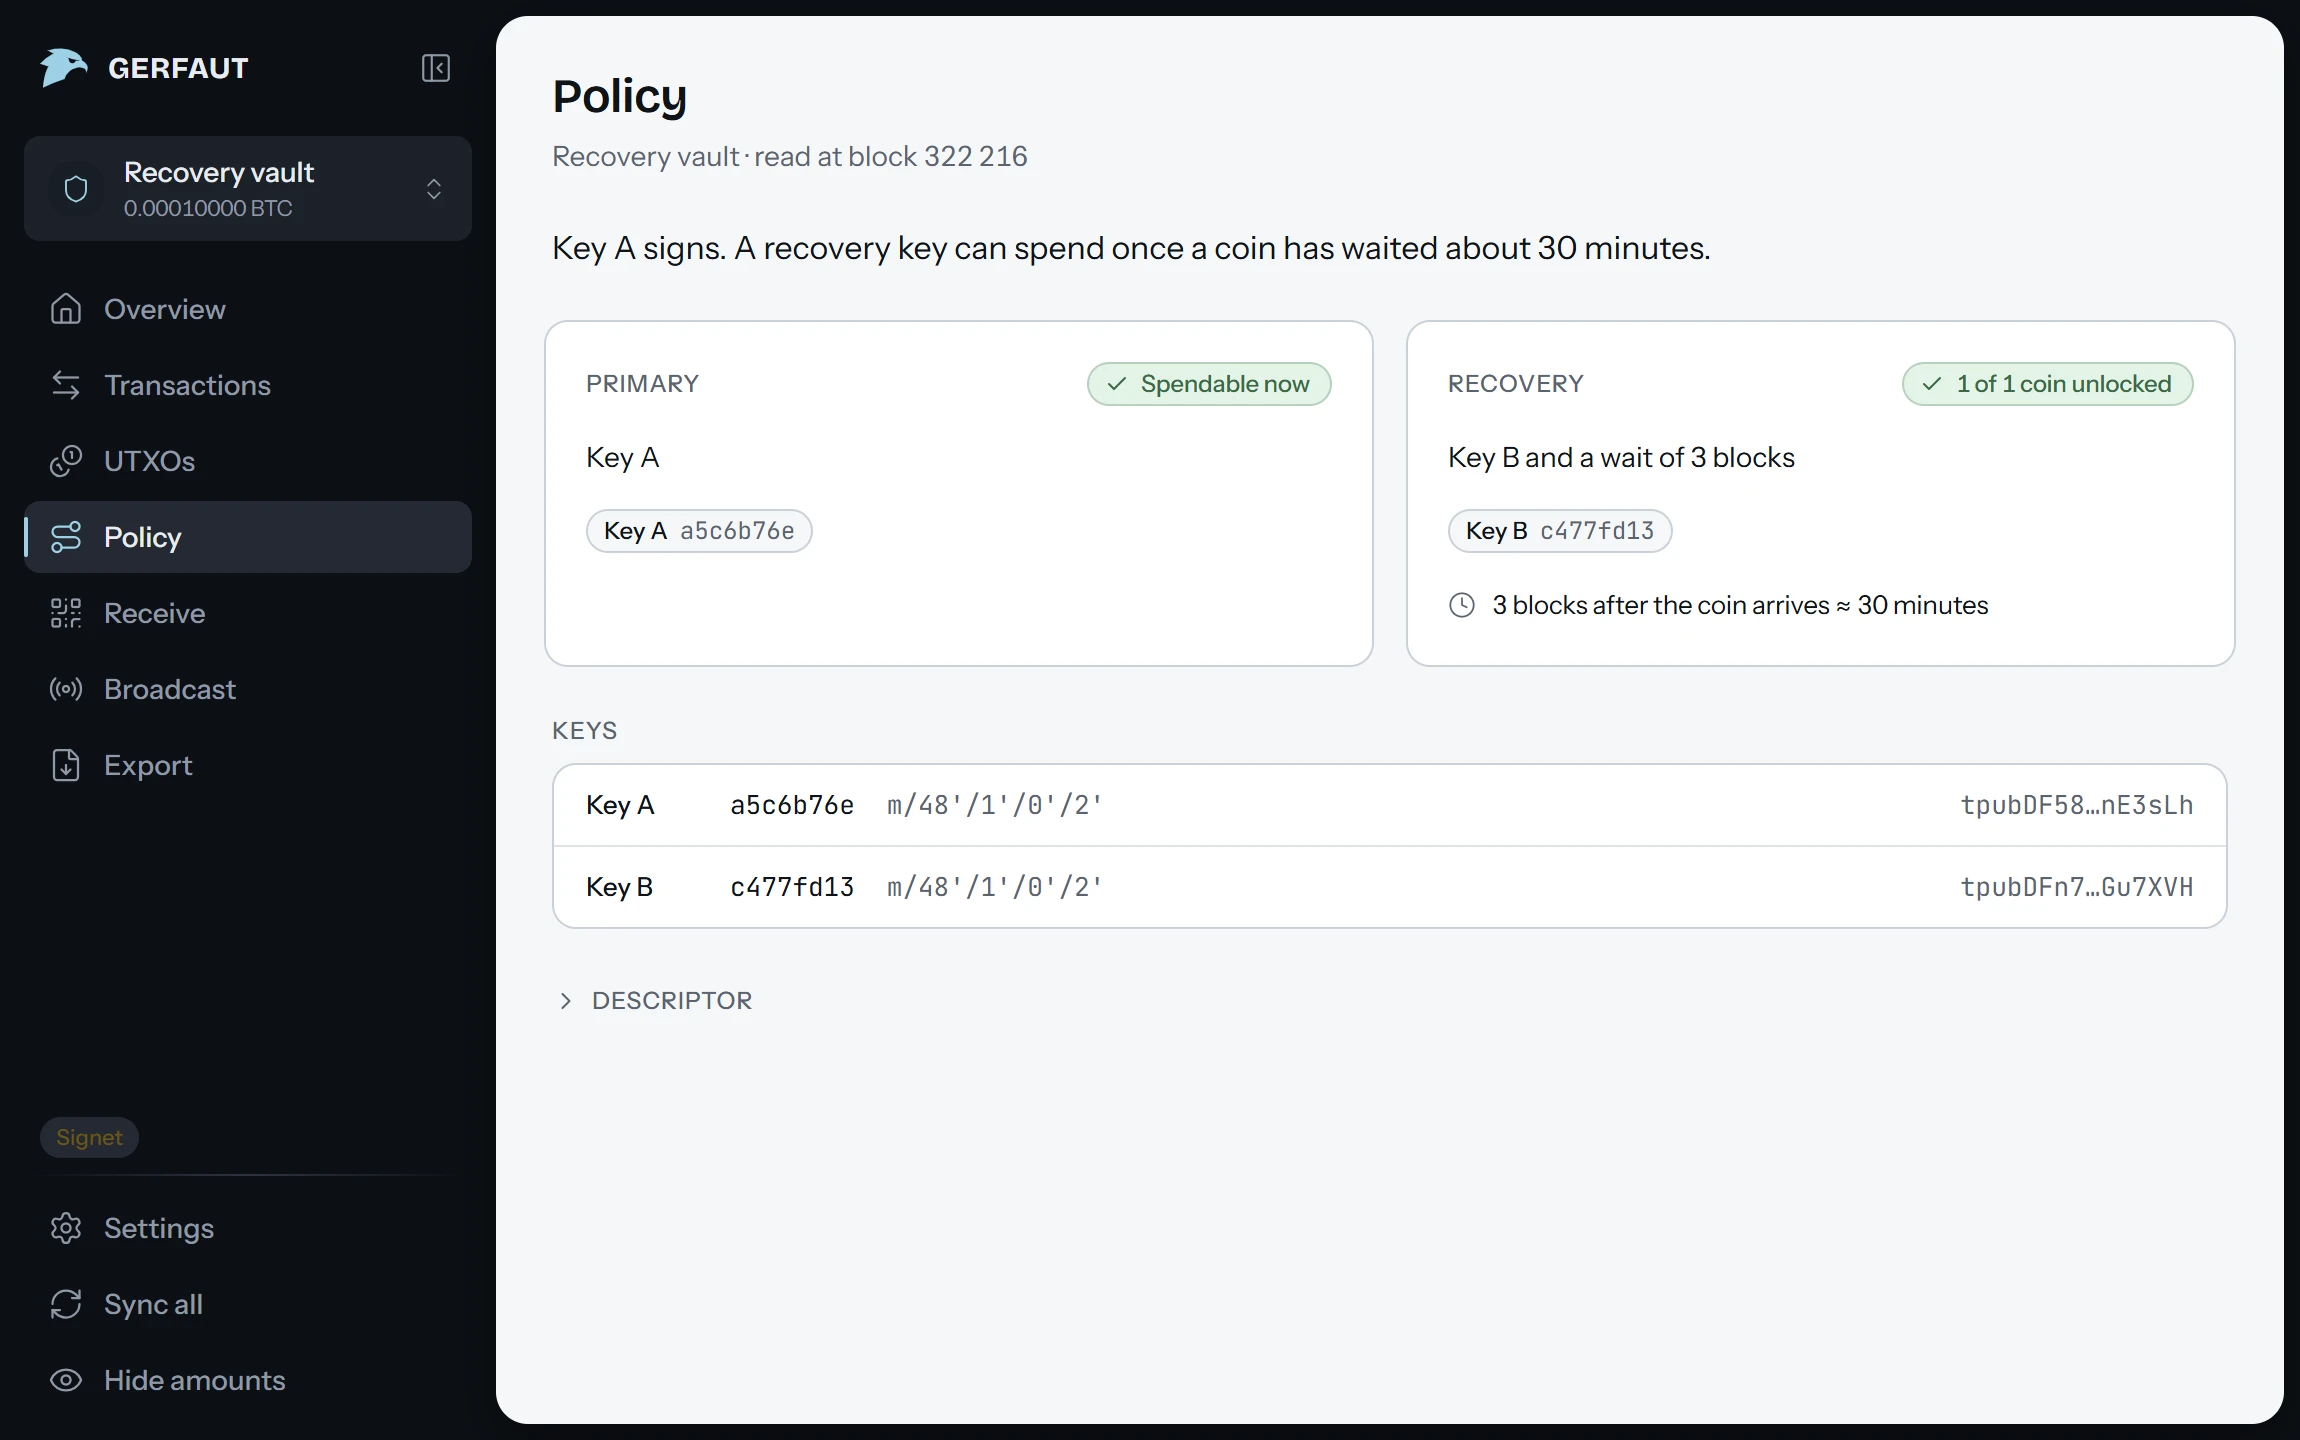Click Sync all label
The height and width of the screenshot is (1440, 2300).
(153, 1304)
